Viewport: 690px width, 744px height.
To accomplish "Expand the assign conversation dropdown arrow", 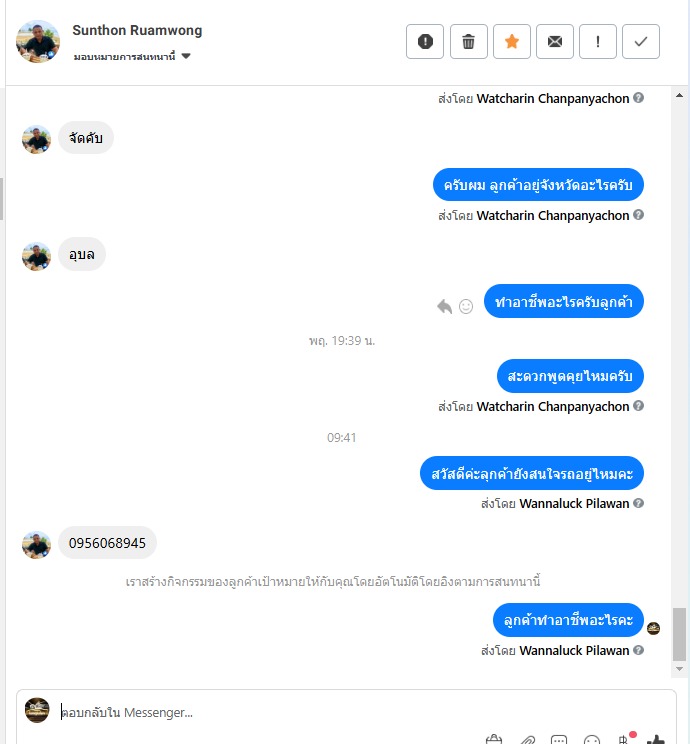I will click(186, 56).
